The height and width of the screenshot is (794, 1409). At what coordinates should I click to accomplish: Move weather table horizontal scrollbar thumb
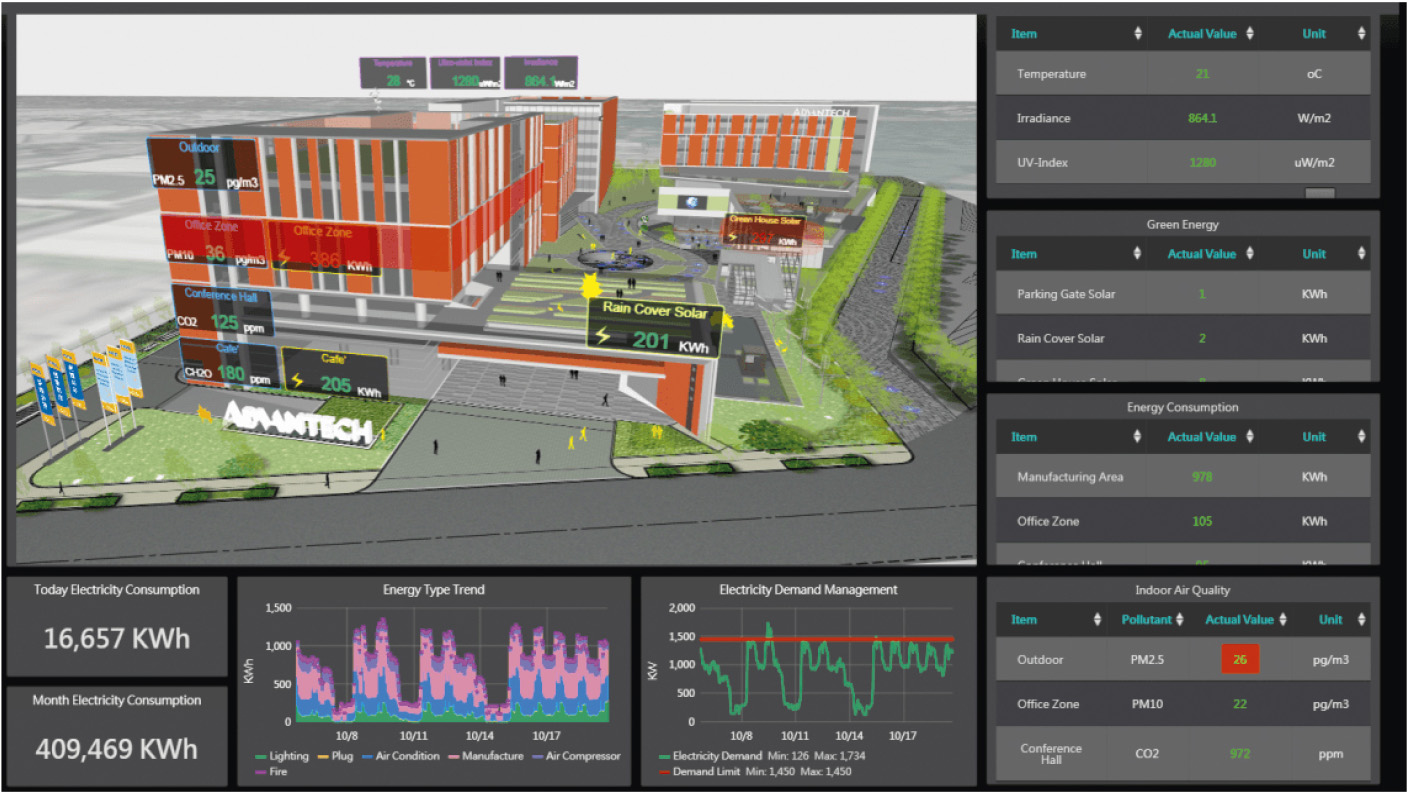(x=1320, y=194)
